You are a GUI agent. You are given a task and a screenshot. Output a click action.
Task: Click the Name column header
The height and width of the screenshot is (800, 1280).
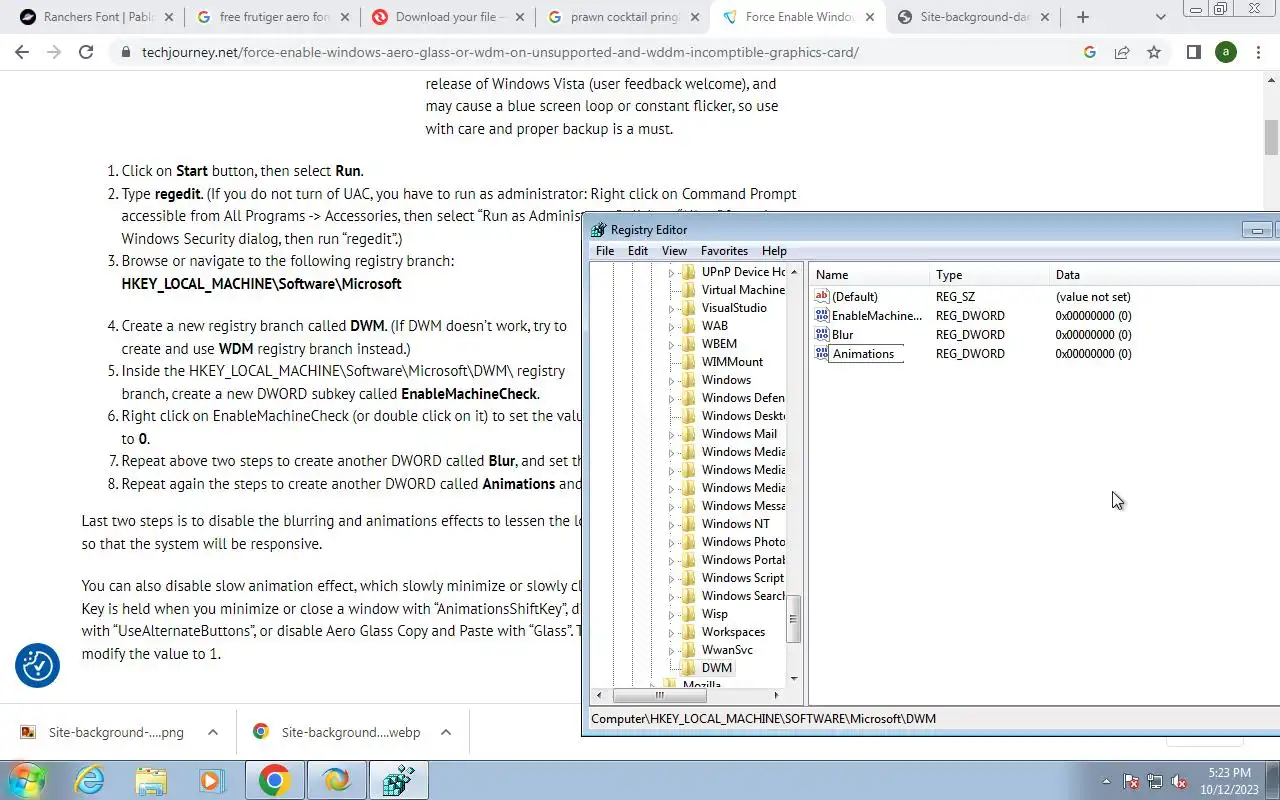point(870,275)
